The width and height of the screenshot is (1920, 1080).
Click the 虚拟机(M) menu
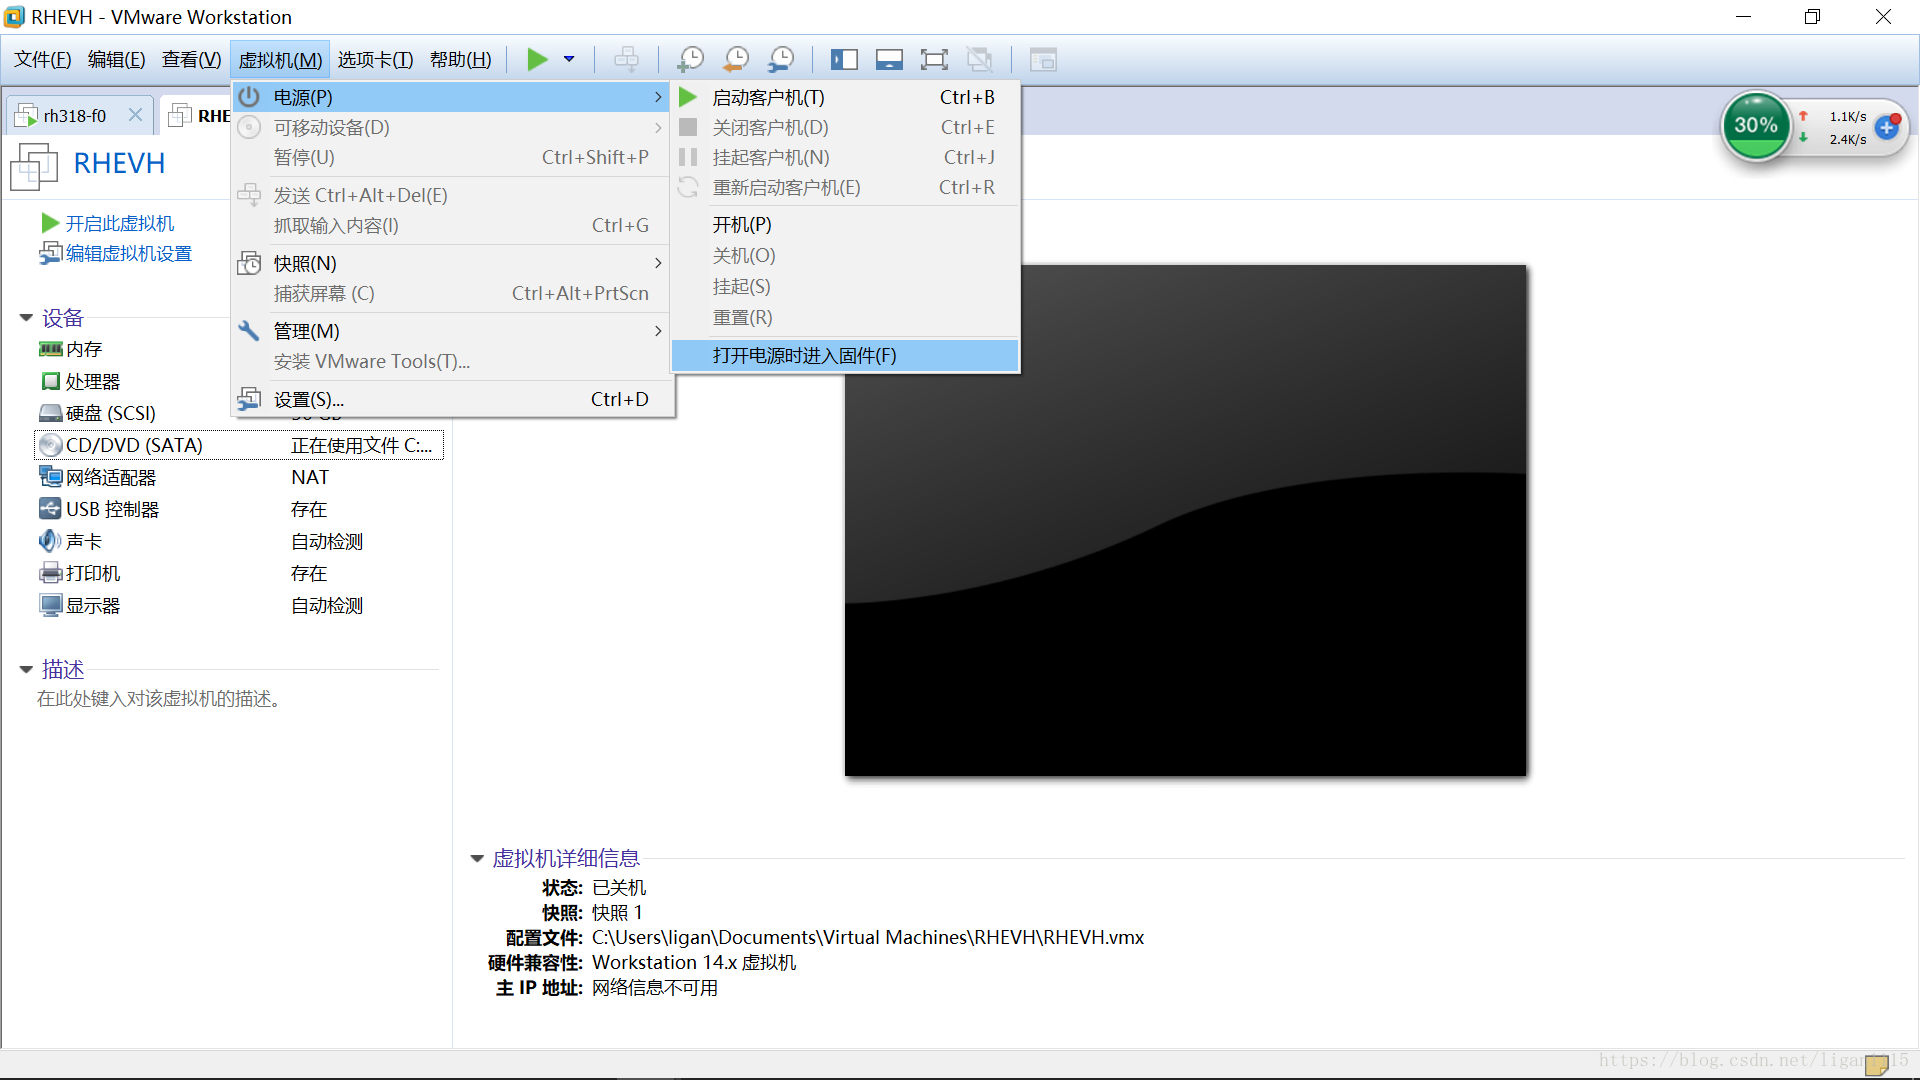[x=280, y=60]
